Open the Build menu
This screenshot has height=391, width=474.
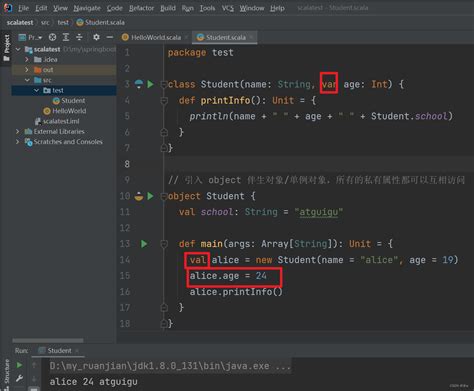(168, 8)
